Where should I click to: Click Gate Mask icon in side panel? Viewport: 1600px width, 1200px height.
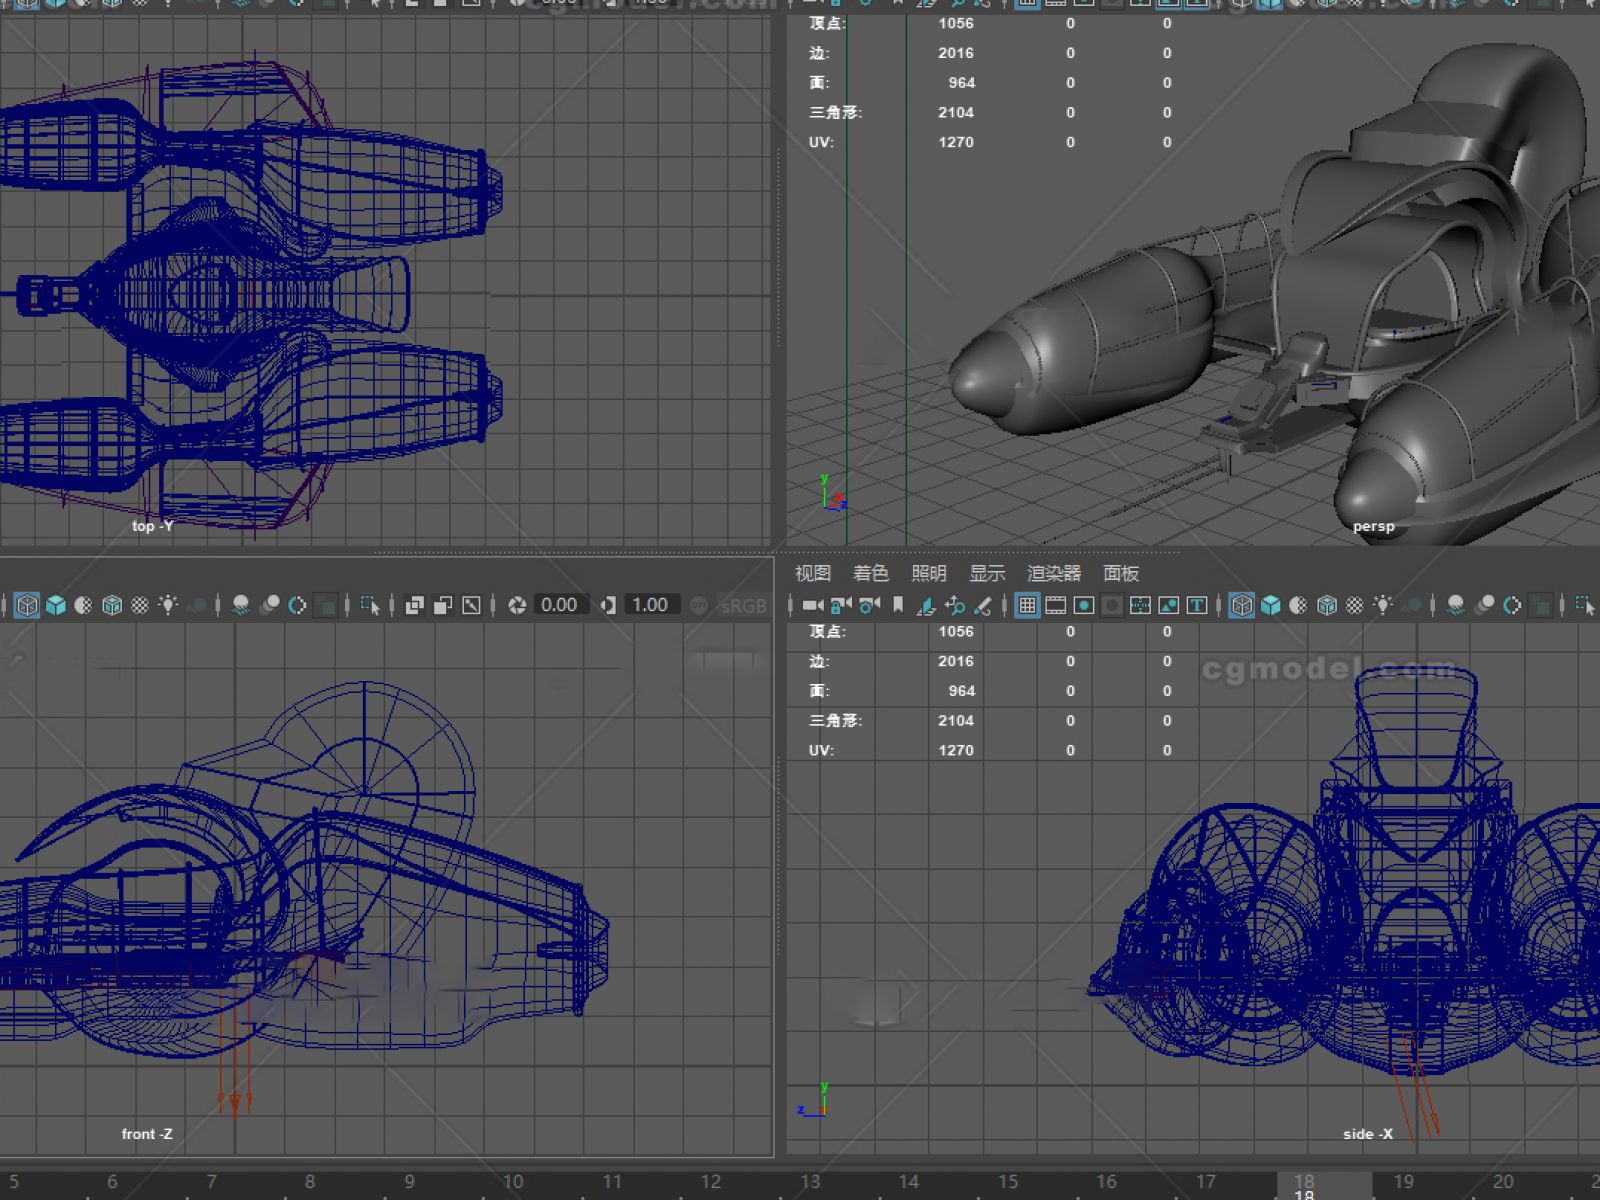(x=1111, y=605)
